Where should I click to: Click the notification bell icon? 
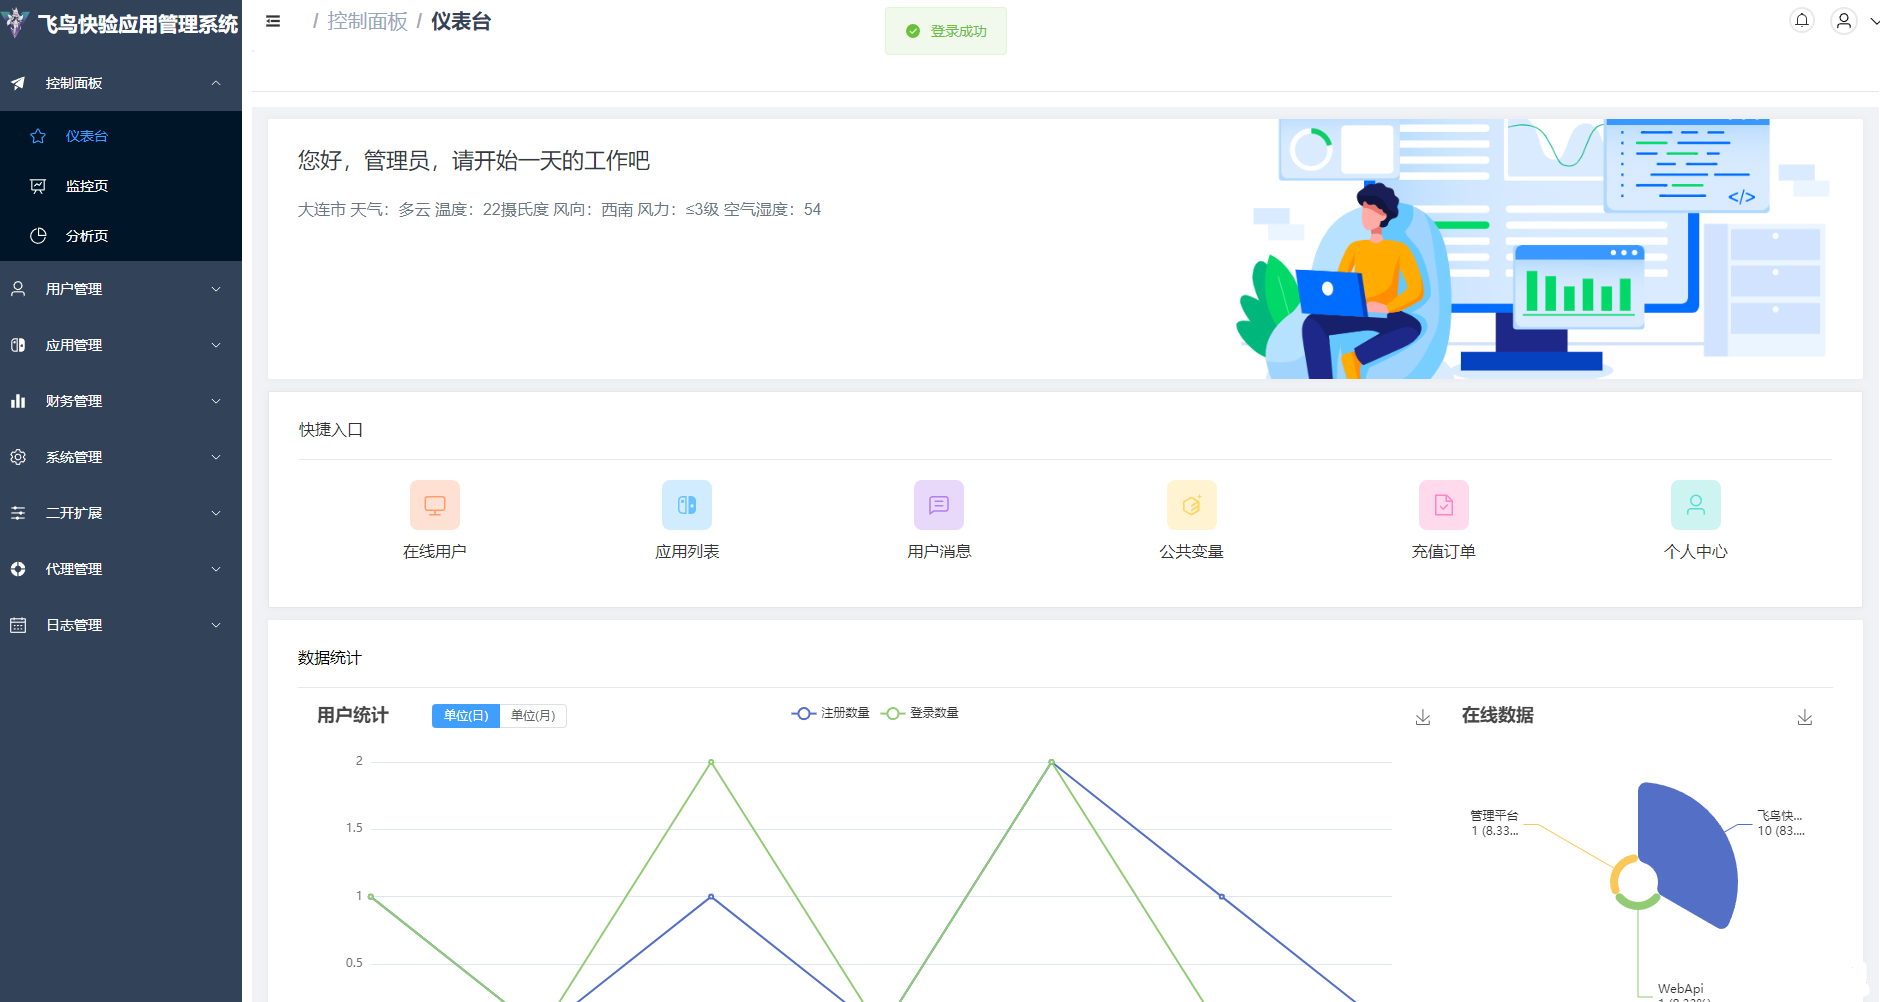click(1802, 20)
